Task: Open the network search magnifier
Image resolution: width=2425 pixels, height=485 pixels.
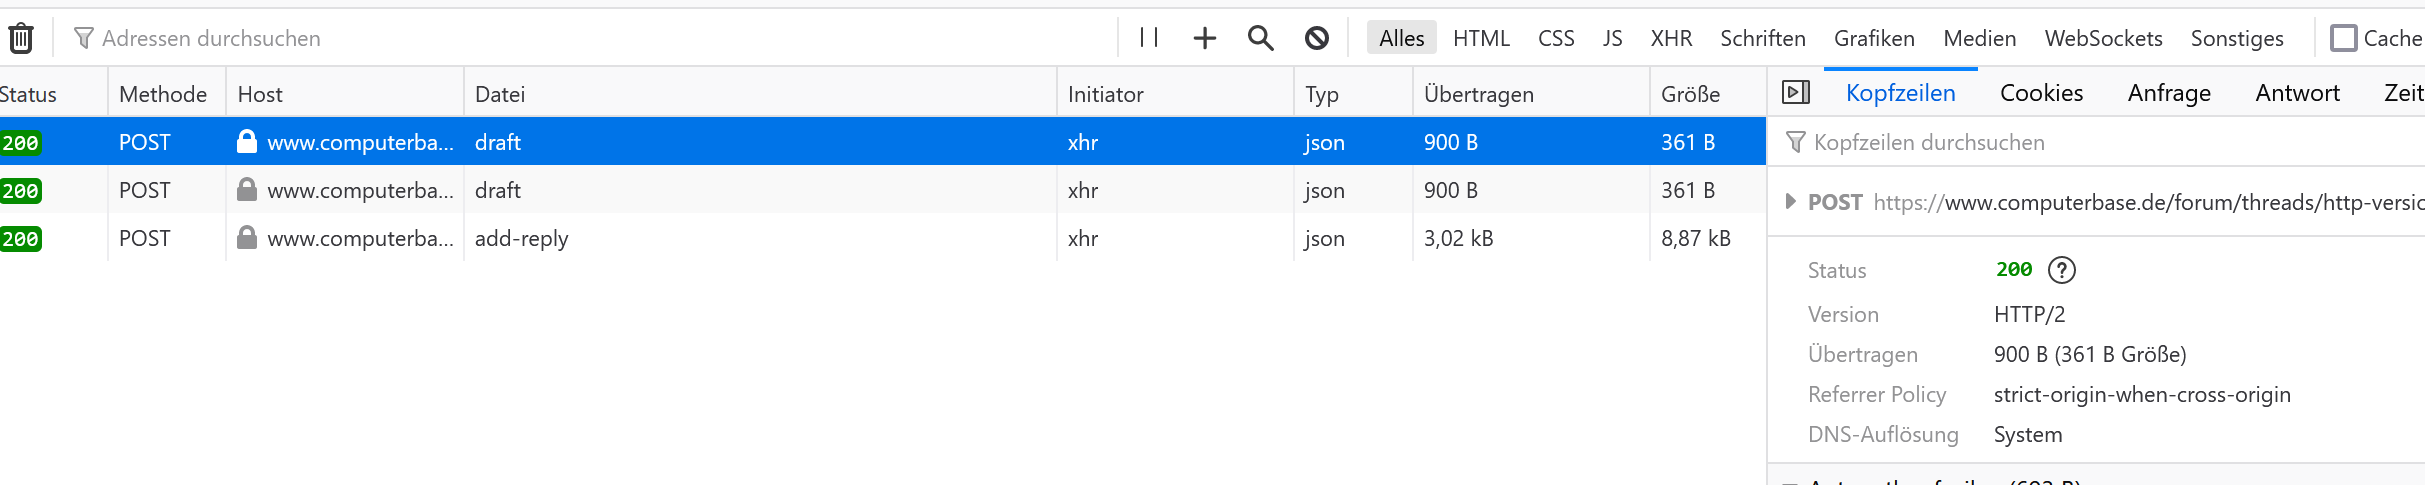Action: [1261, 38]
